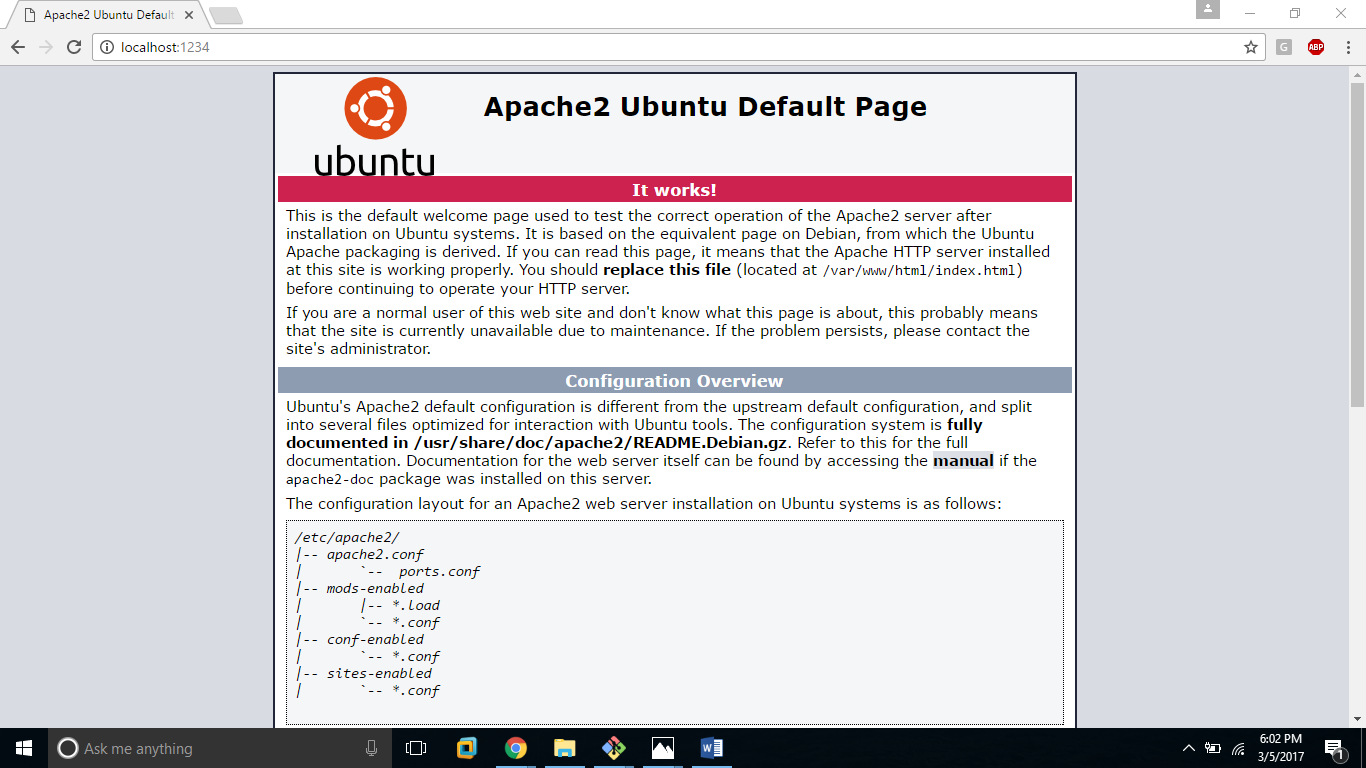Open File Explorer from taskbar
Viewport: 1366px width, 768px height.
(x=565, y=748)
